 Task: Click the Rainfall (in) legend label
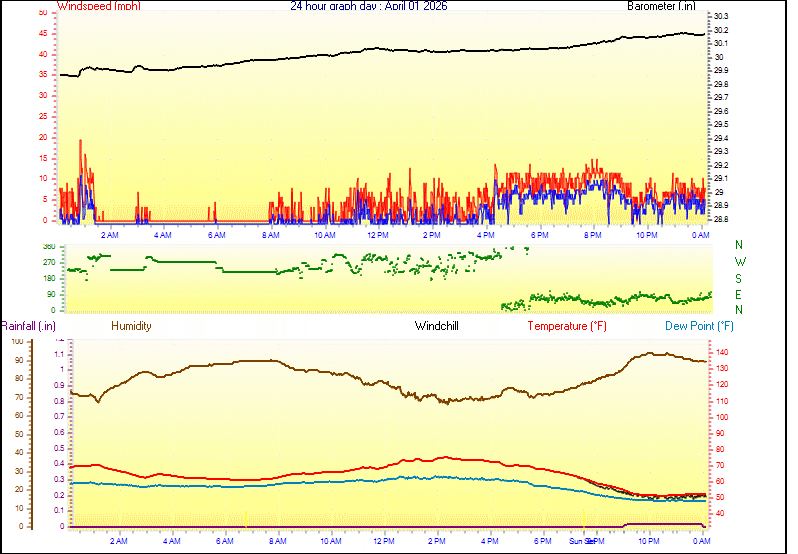pyautogui.click(x=28, y=326)
